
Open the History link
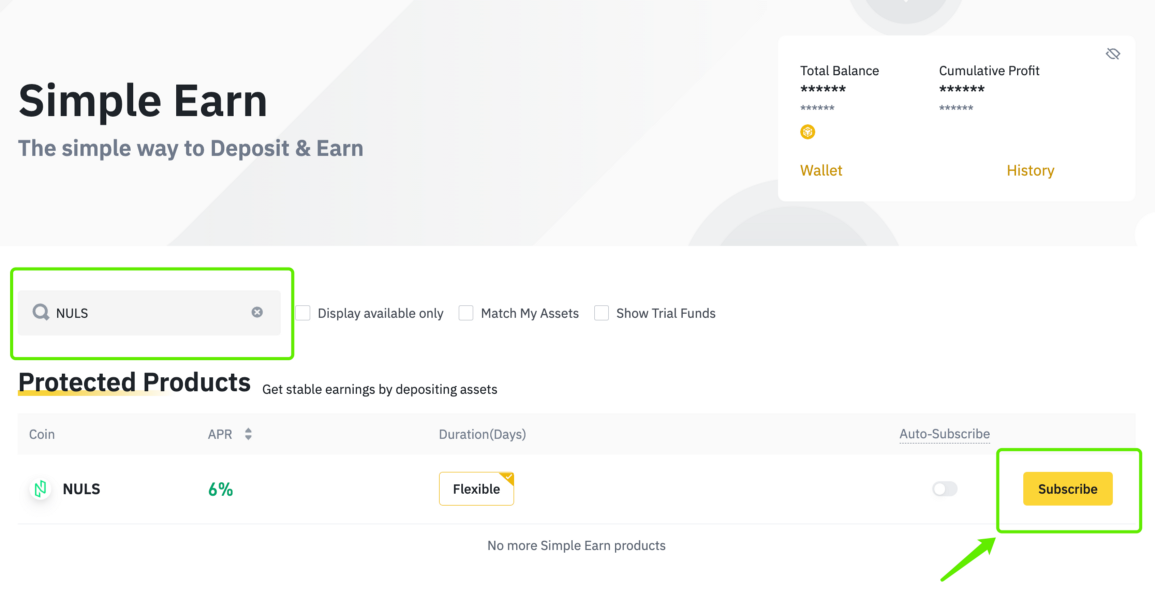click(x=1030, y=170)
